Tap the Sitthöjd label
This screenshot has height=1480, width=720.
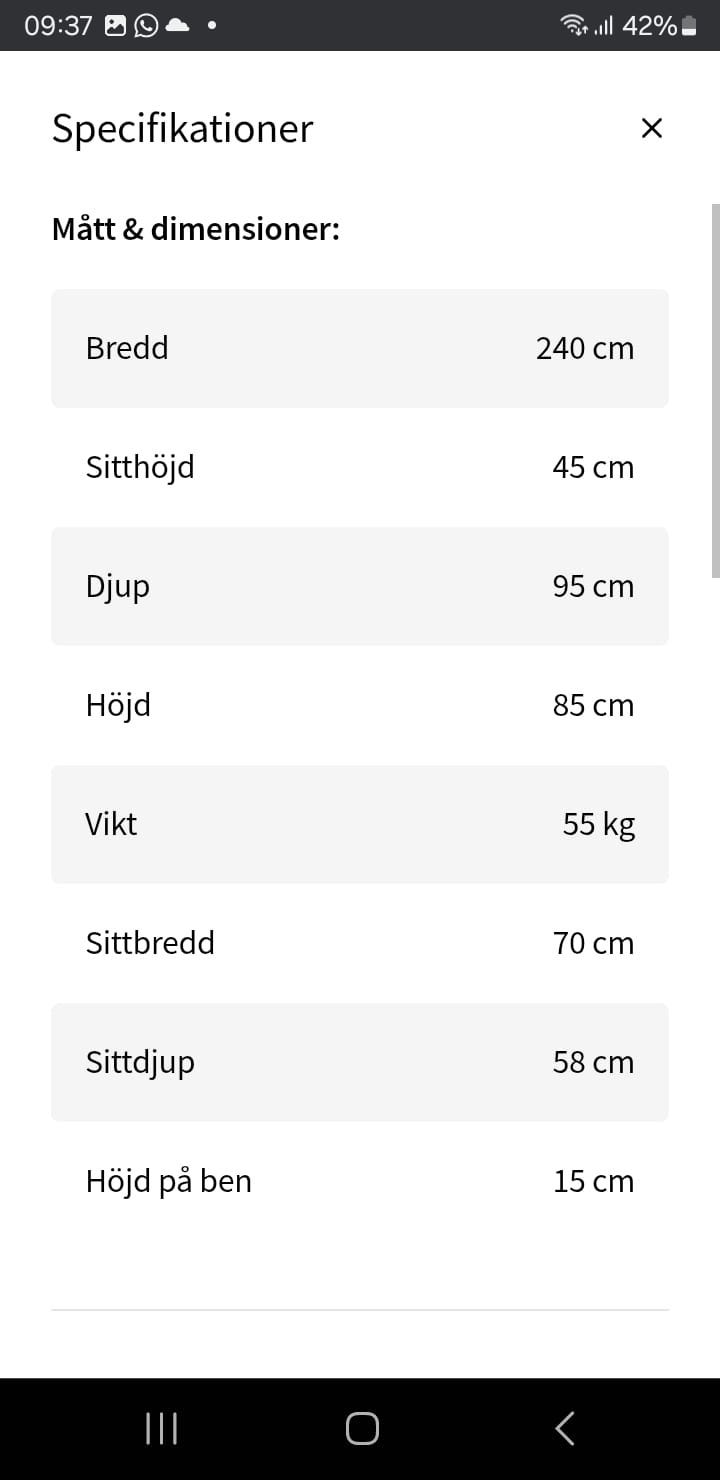point(140,467)
